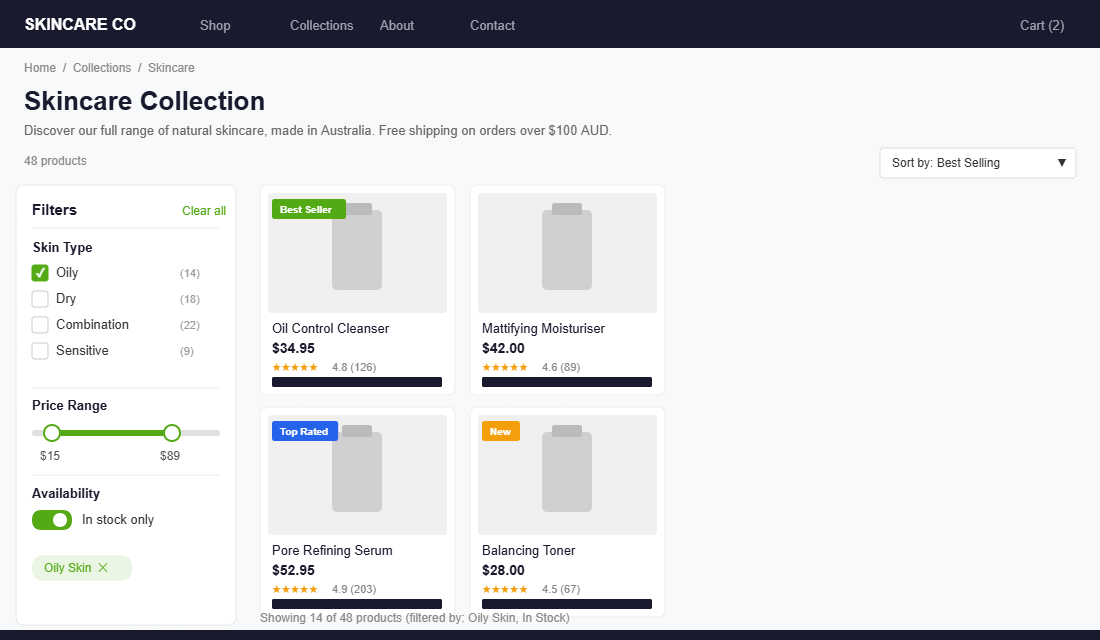
Task: Disable the In stock only toggle
Action: 52,520
